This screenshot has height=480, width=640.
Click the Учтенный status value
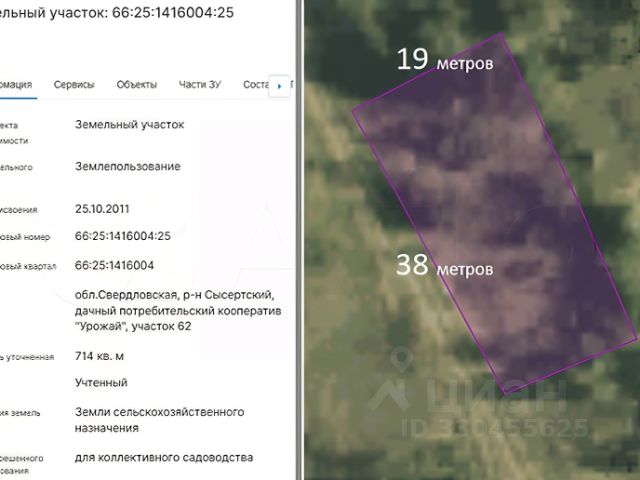coord(101,382)
